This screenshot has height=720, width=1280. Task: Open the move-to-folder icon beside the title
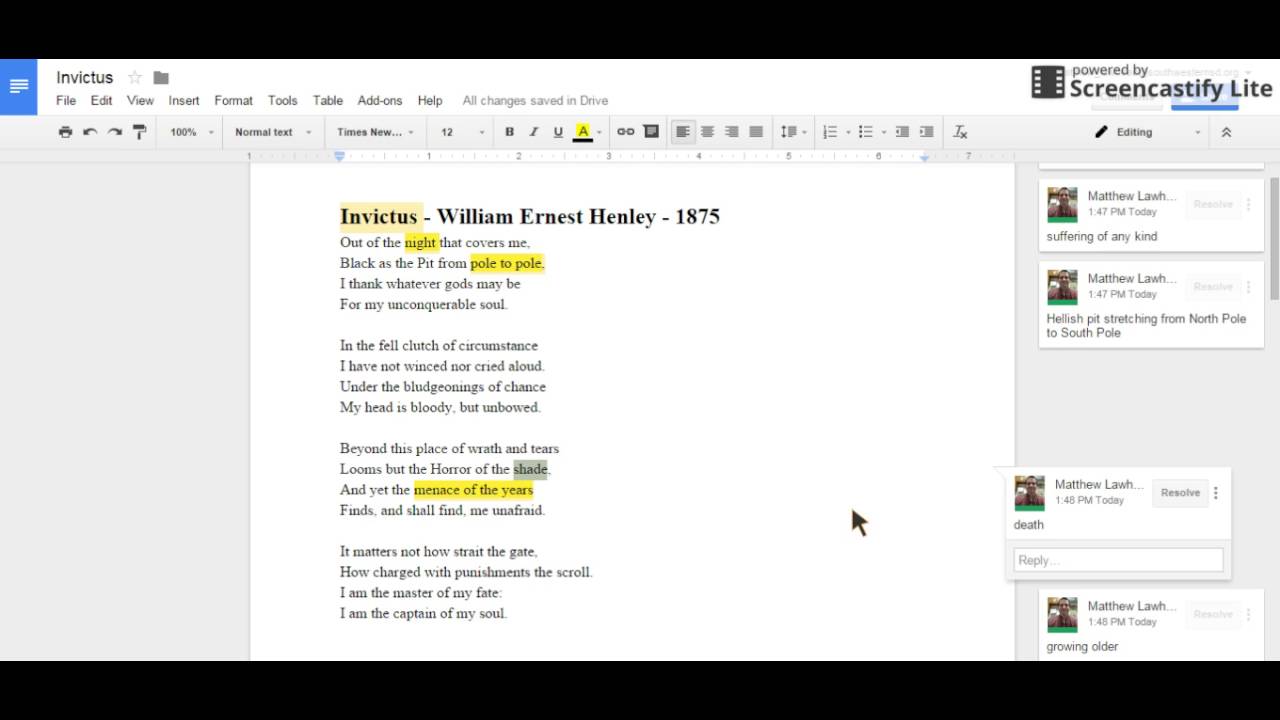point(161,78)
